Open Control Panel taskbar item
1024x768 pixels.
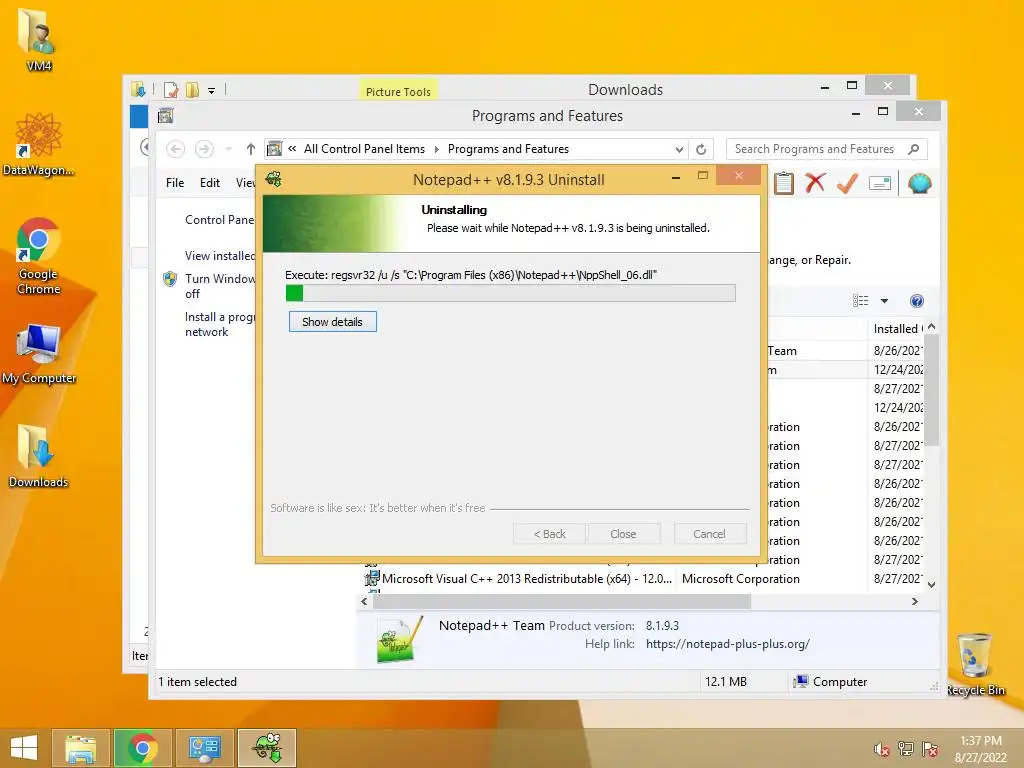(x=204, y=748)
